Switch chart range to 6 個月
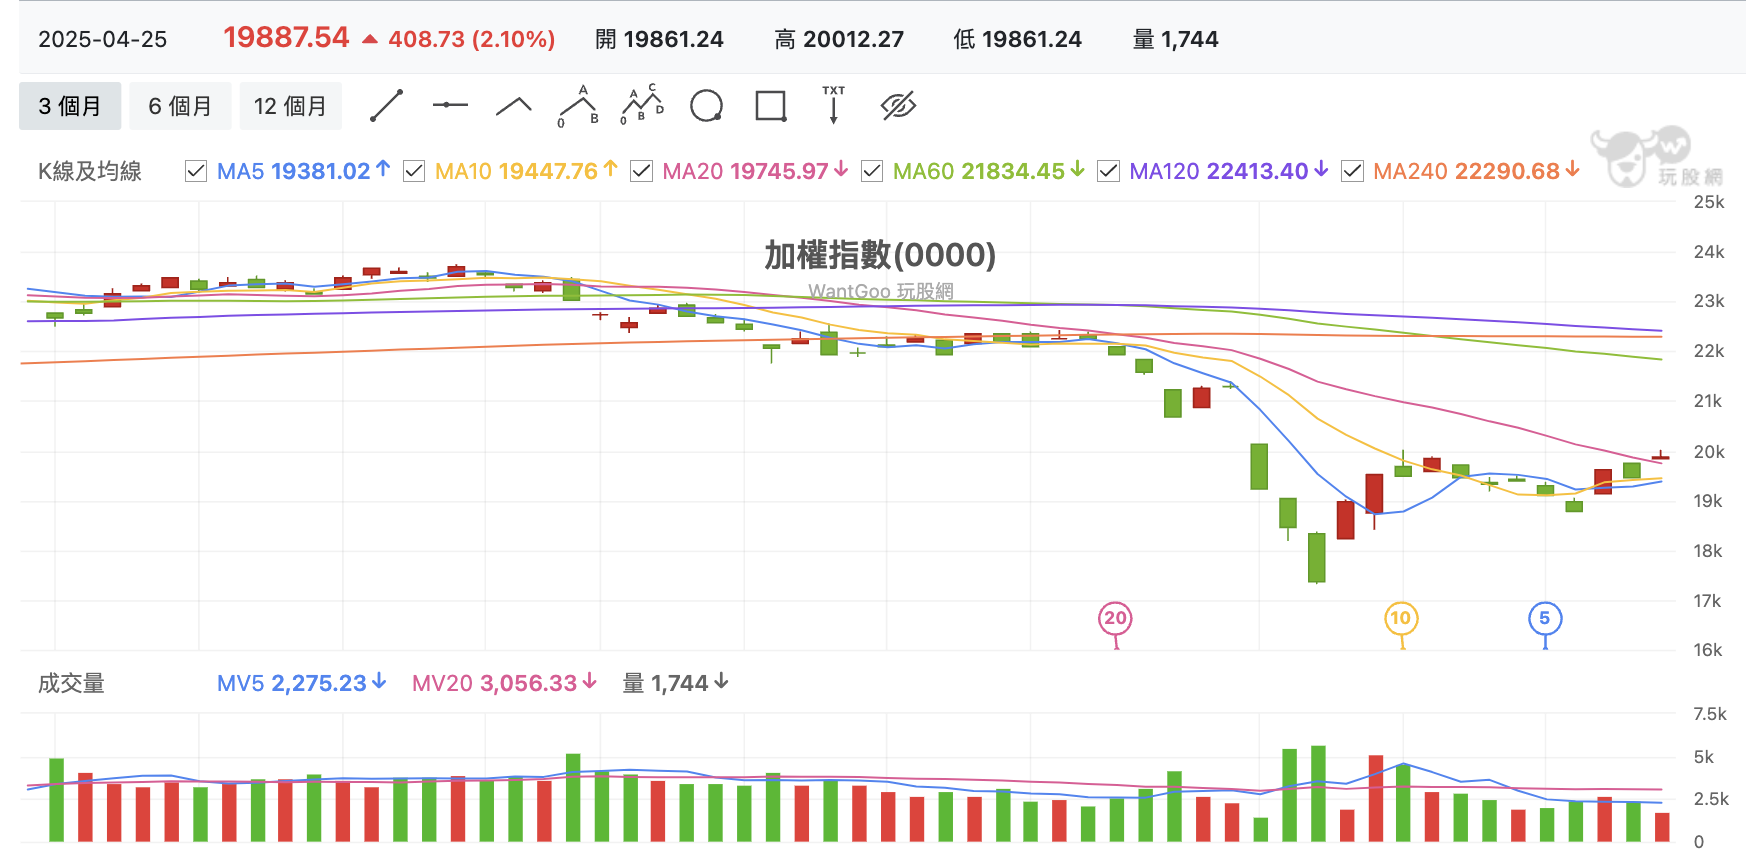This screenshot has height=860, width=1746. [x=180, y=106]
